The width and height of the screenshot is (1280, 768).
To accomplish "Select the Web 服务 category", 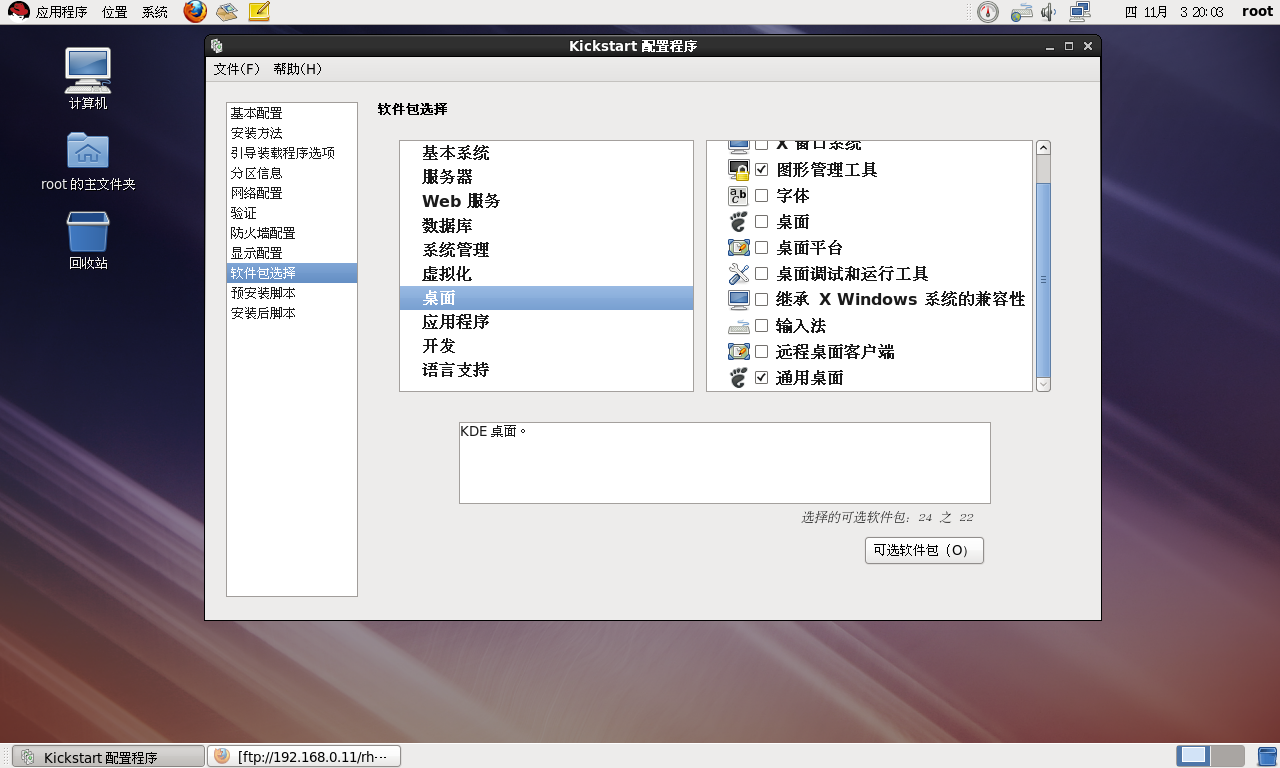I will tap(546, 201).
